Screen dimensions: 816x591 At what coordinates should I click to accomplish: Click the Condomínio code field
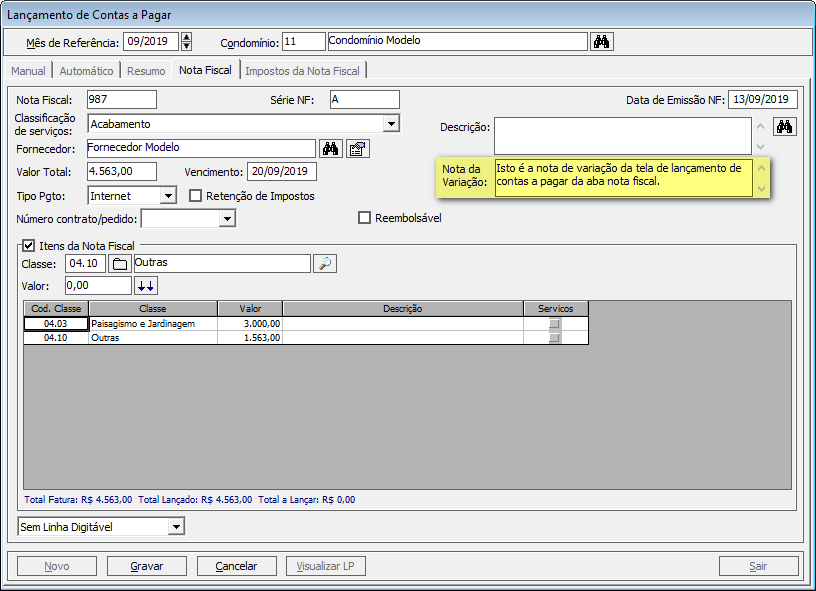click(x=304, y=42)
